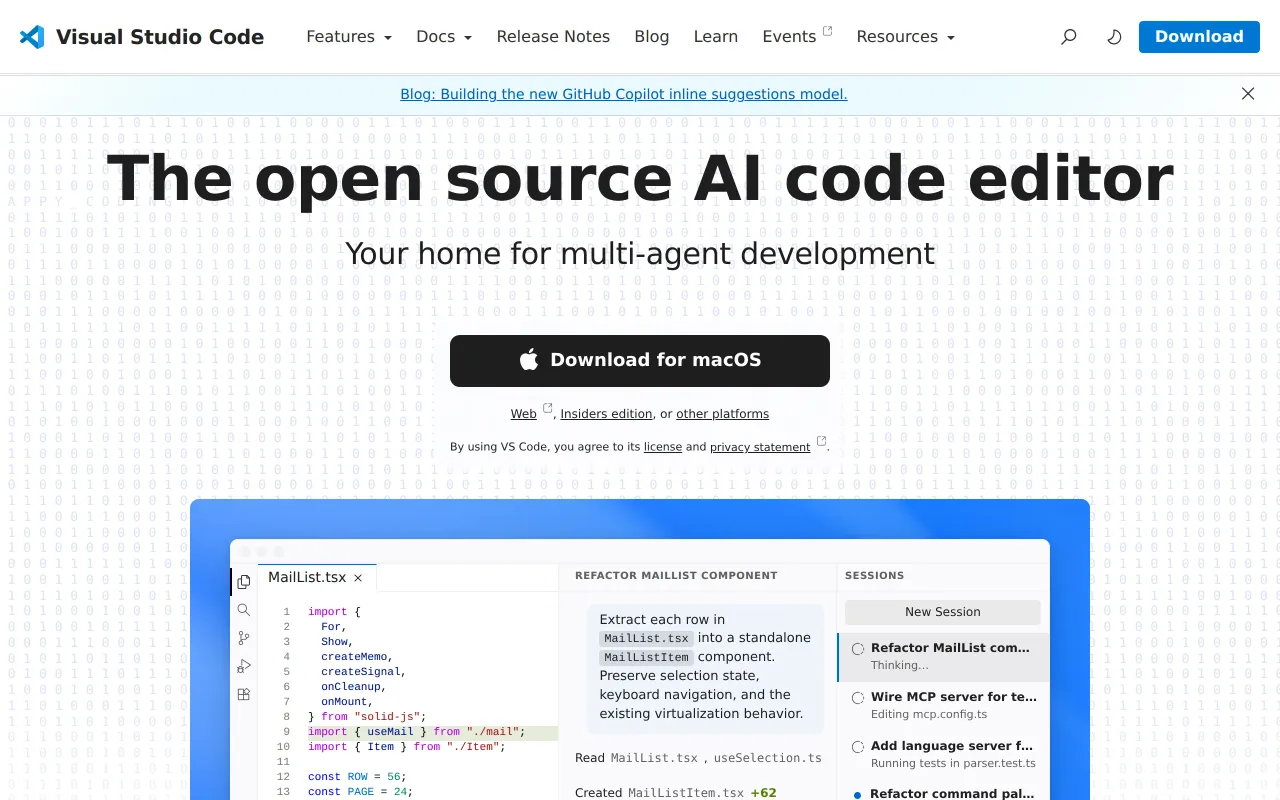Open the Learn page
Viewport: 1280px width, 800px height.
click(716, 37)
